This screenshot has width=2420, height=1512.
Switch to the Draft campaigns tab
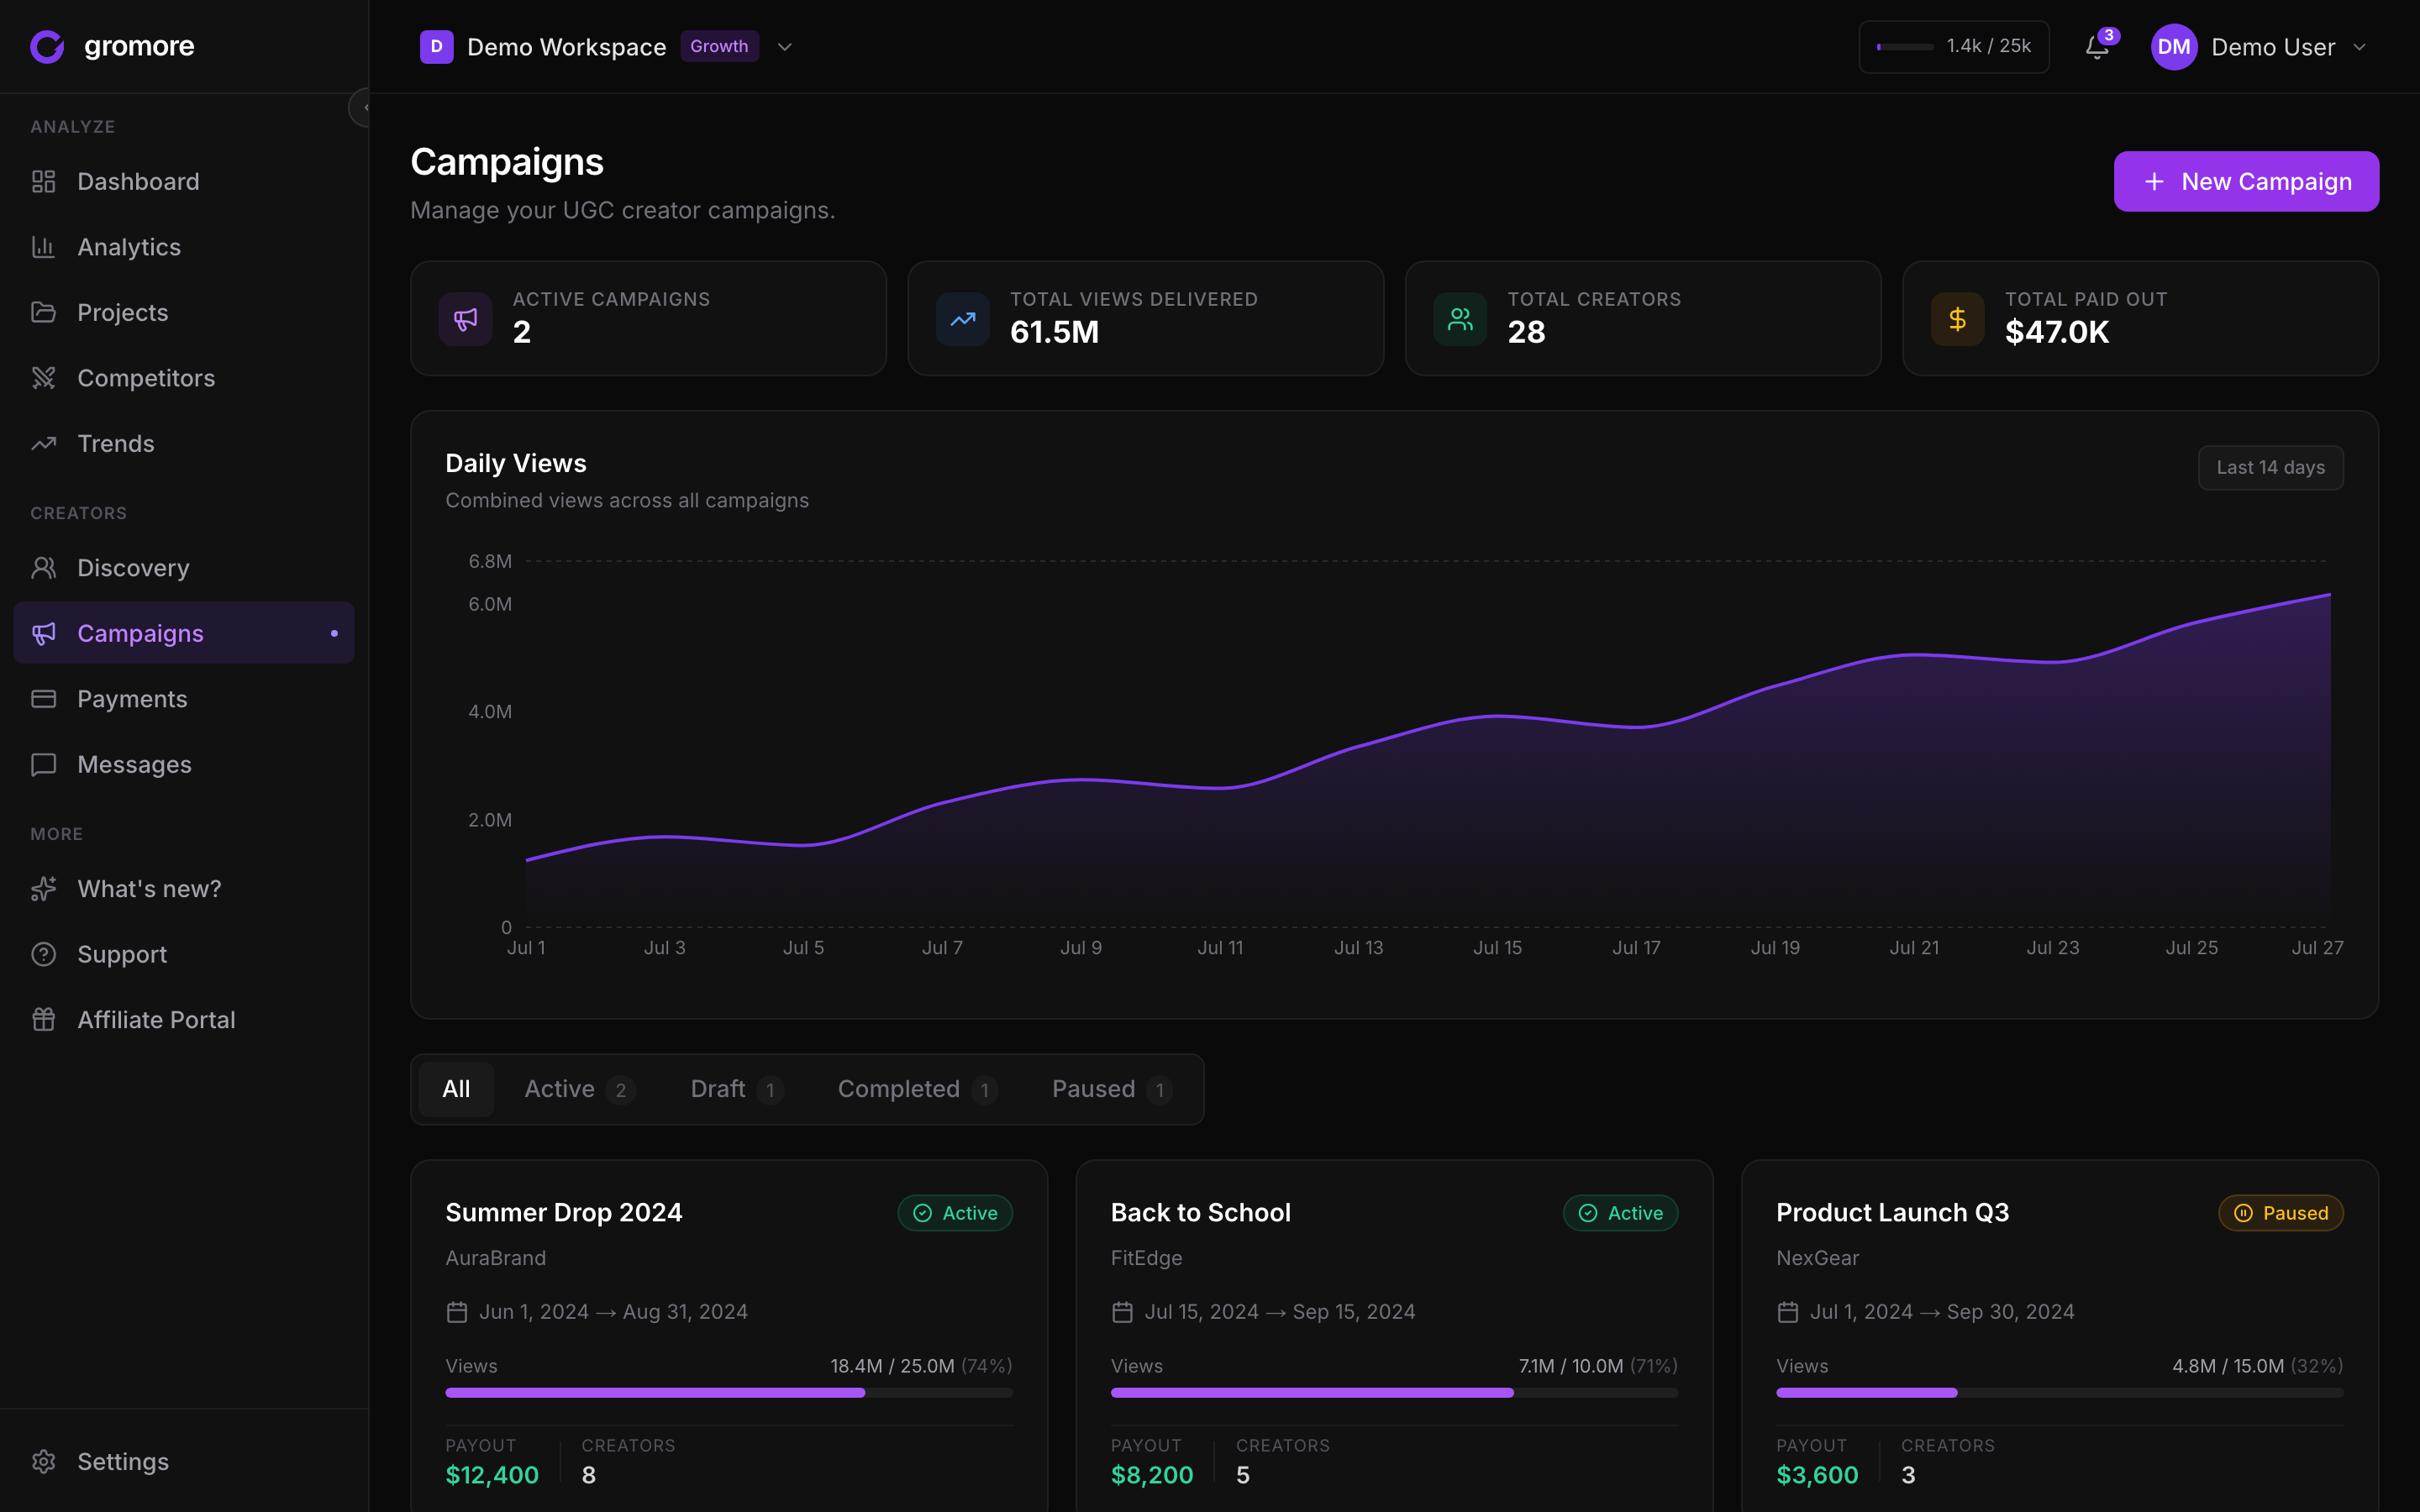point(736,1089)
